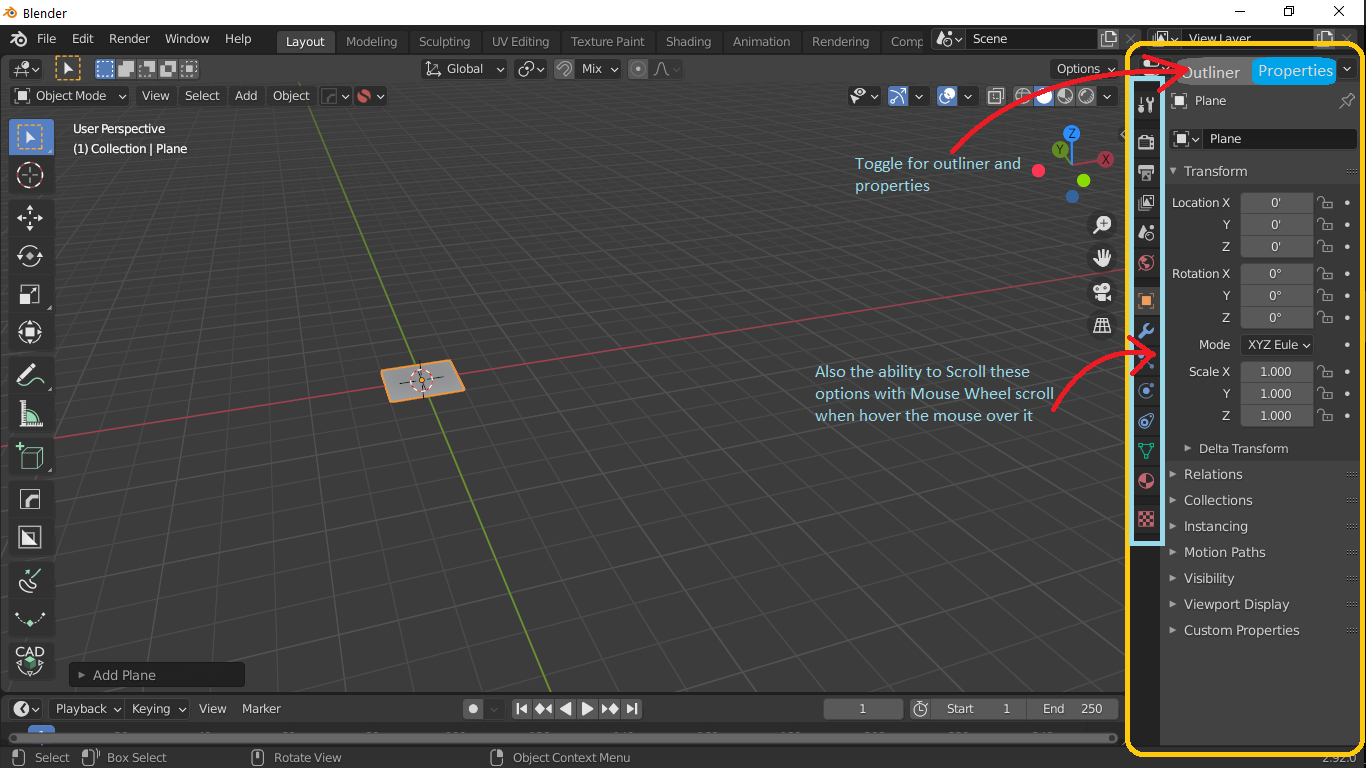Activate the Move tool
The image size is (1366, 768).
click(31, 217)
